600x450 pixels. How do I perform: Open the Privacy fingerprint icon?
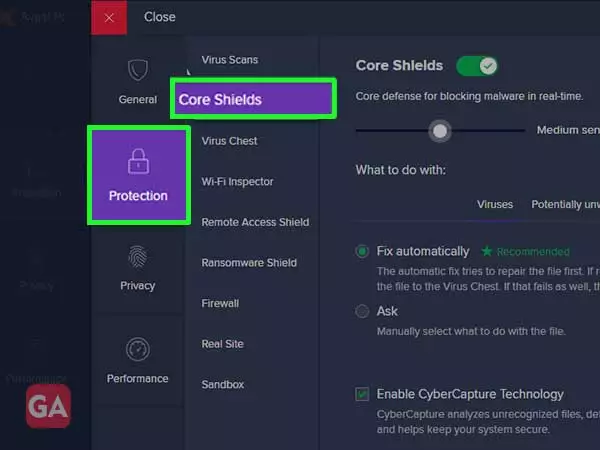(138, 256)
